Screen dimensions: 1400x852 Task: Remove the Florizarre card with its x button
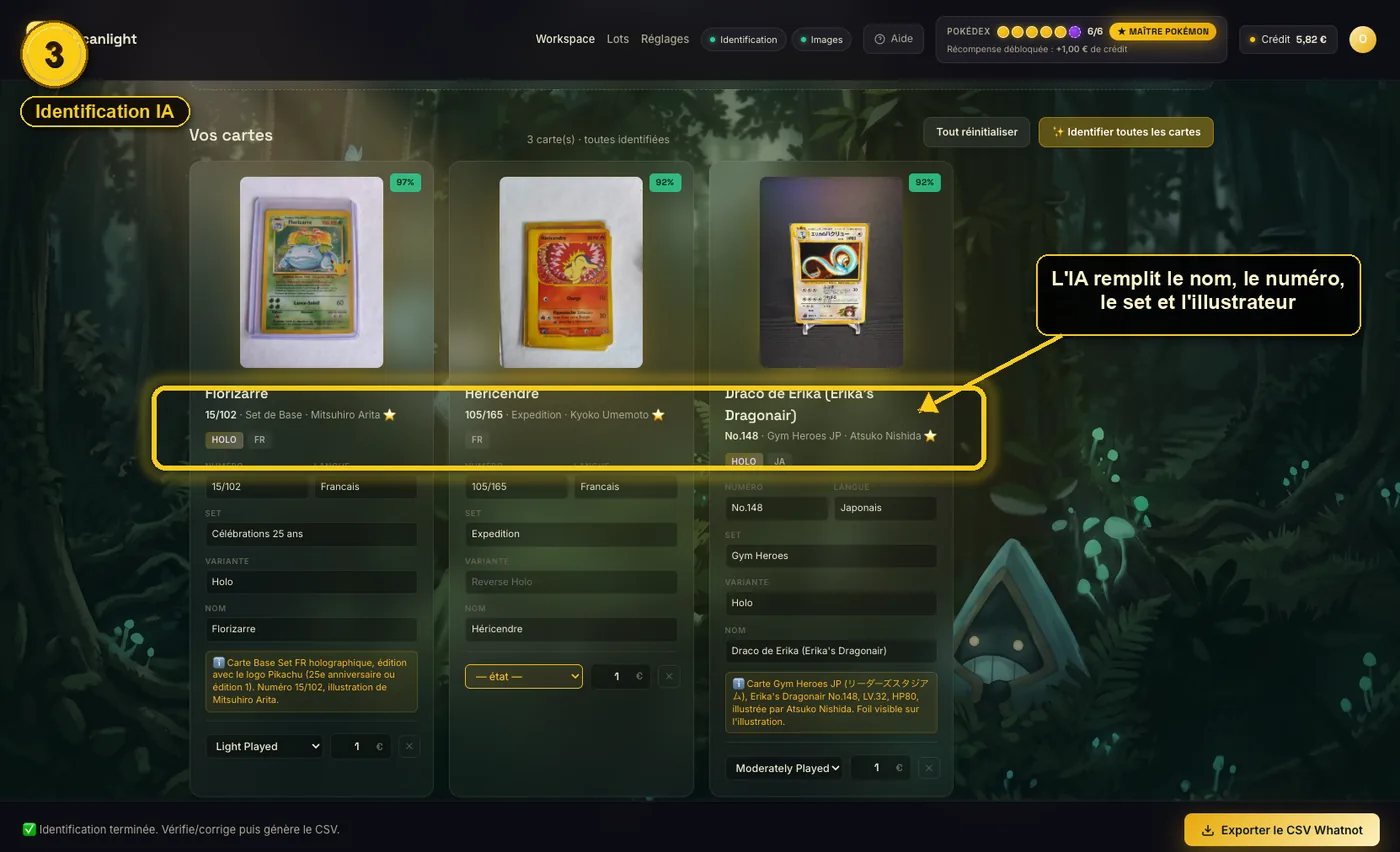pos(408,746)
